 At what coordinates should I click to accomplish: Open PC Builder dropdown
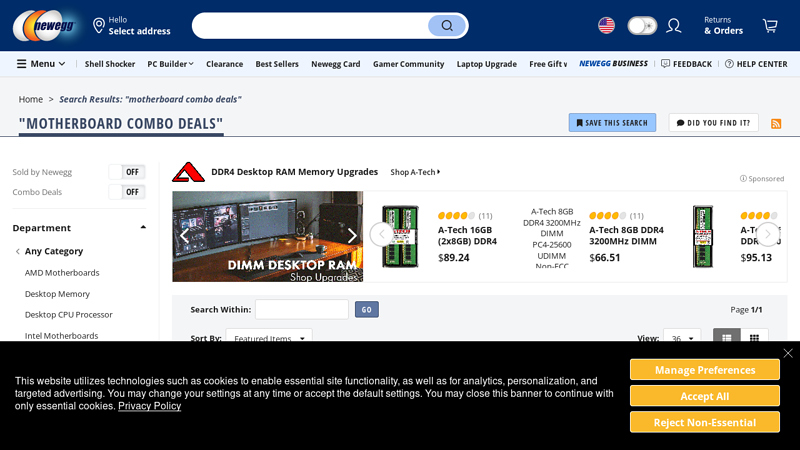[x=170, y=64]
